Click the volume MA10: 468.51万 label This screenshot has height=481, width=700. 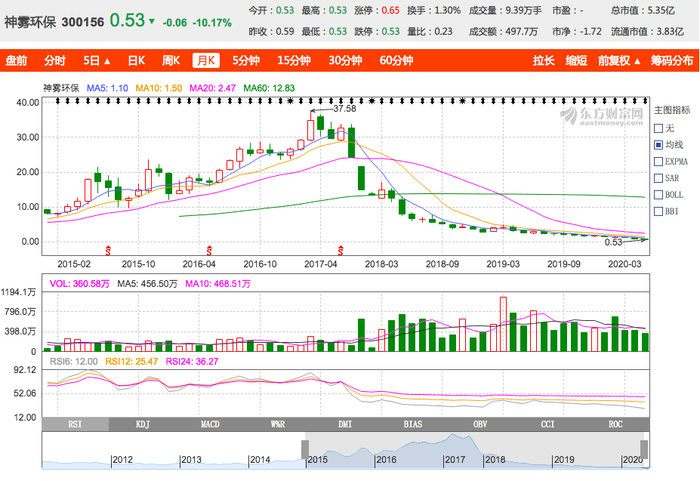(x=218, y=284)
